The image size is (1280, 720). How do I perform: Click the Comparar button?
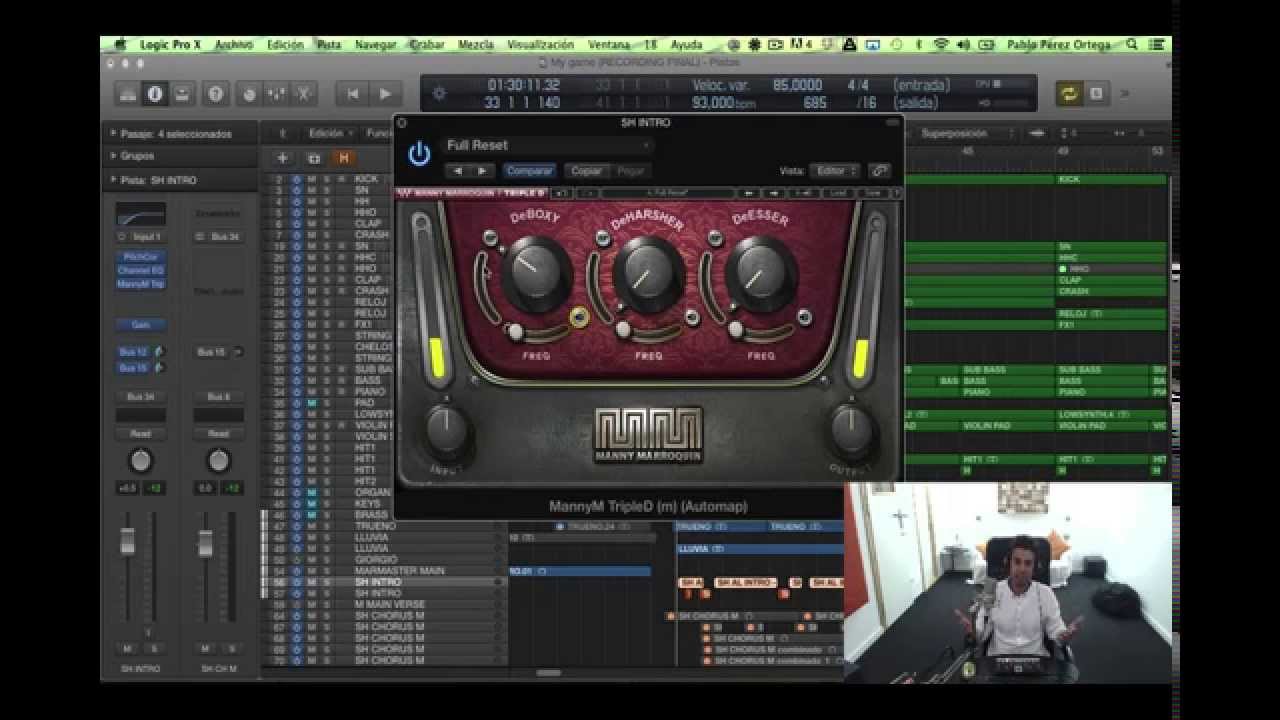point(529,171)
